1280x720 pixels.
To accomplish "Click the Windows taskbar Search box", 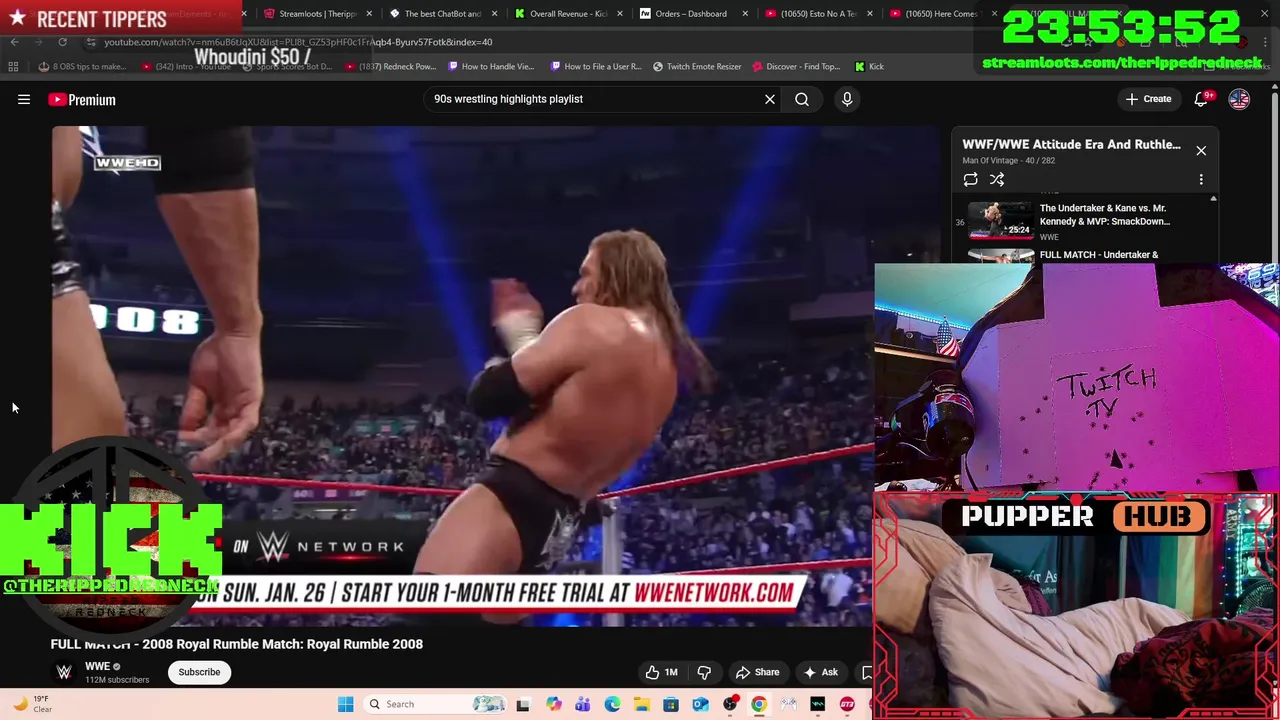I will (x=434, y=704).
